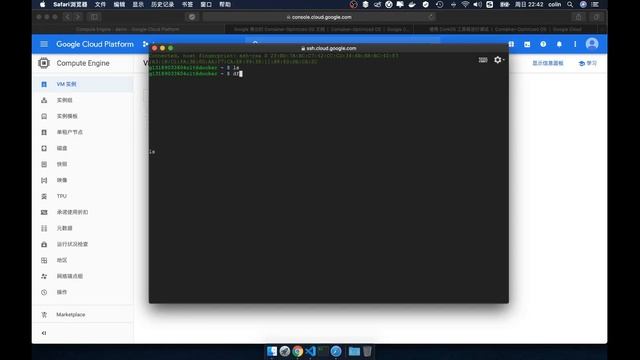
Task: Open the TPU sidebar entry
Action: pos(83,196)
